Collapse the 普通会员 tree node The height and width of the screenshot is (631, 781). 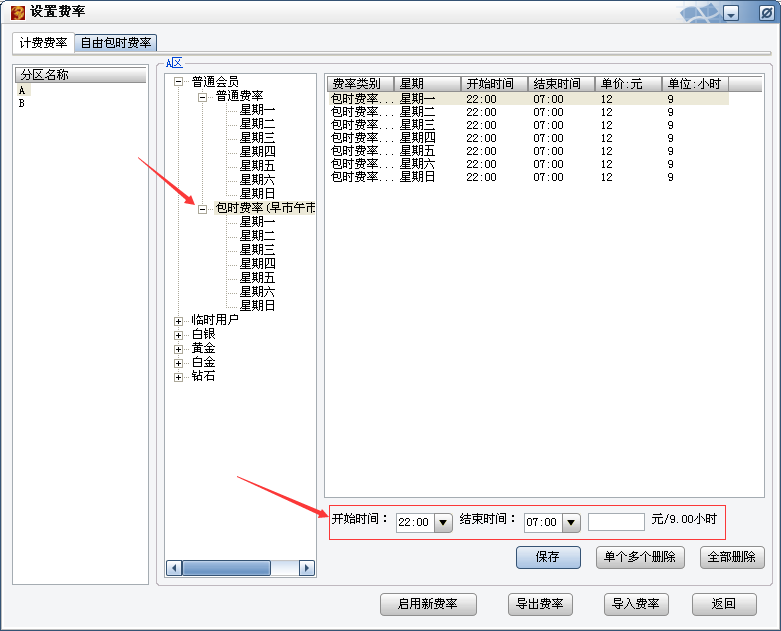click(179, 82)
